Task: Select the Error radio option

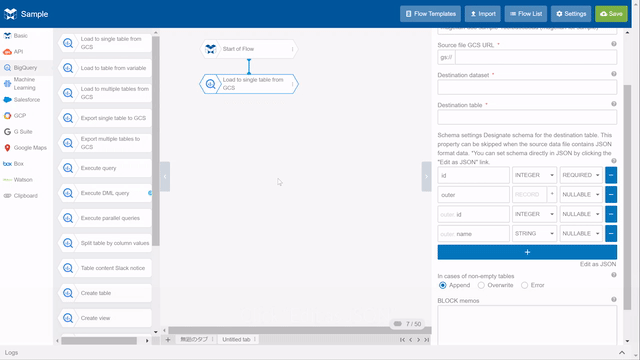Action: click(524, 285)
